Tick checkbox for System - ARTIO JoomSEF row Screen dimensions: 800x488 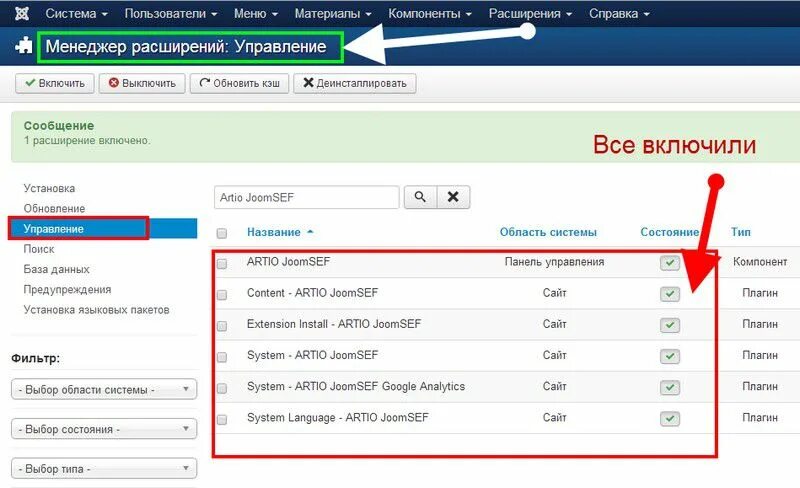coord(222,357)
